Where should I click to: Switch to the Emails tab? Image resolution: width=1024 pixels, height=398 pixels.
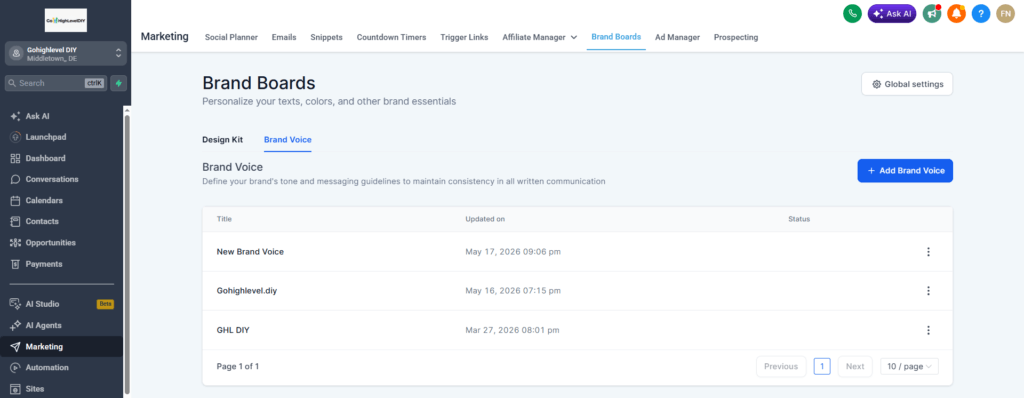tap(284, 37)
